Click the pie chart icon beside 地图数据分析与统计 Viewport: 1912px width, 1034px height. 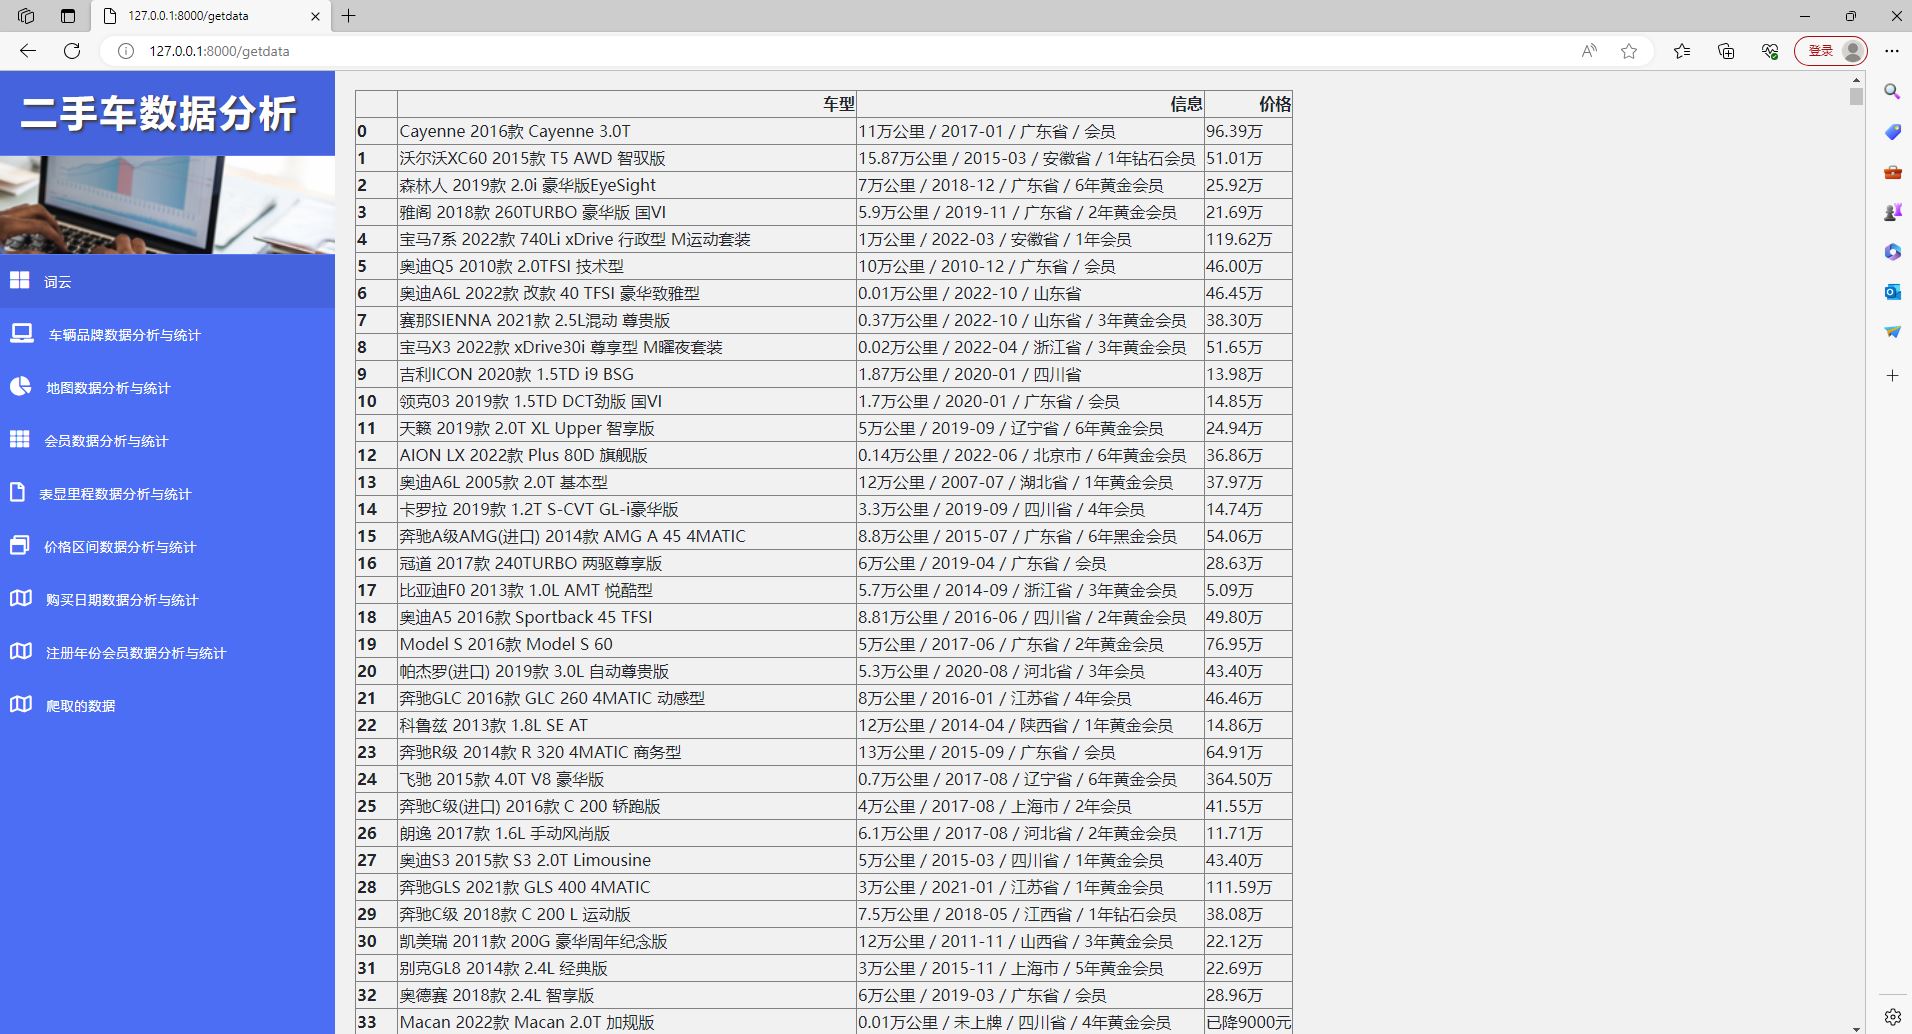coord(21,386)
